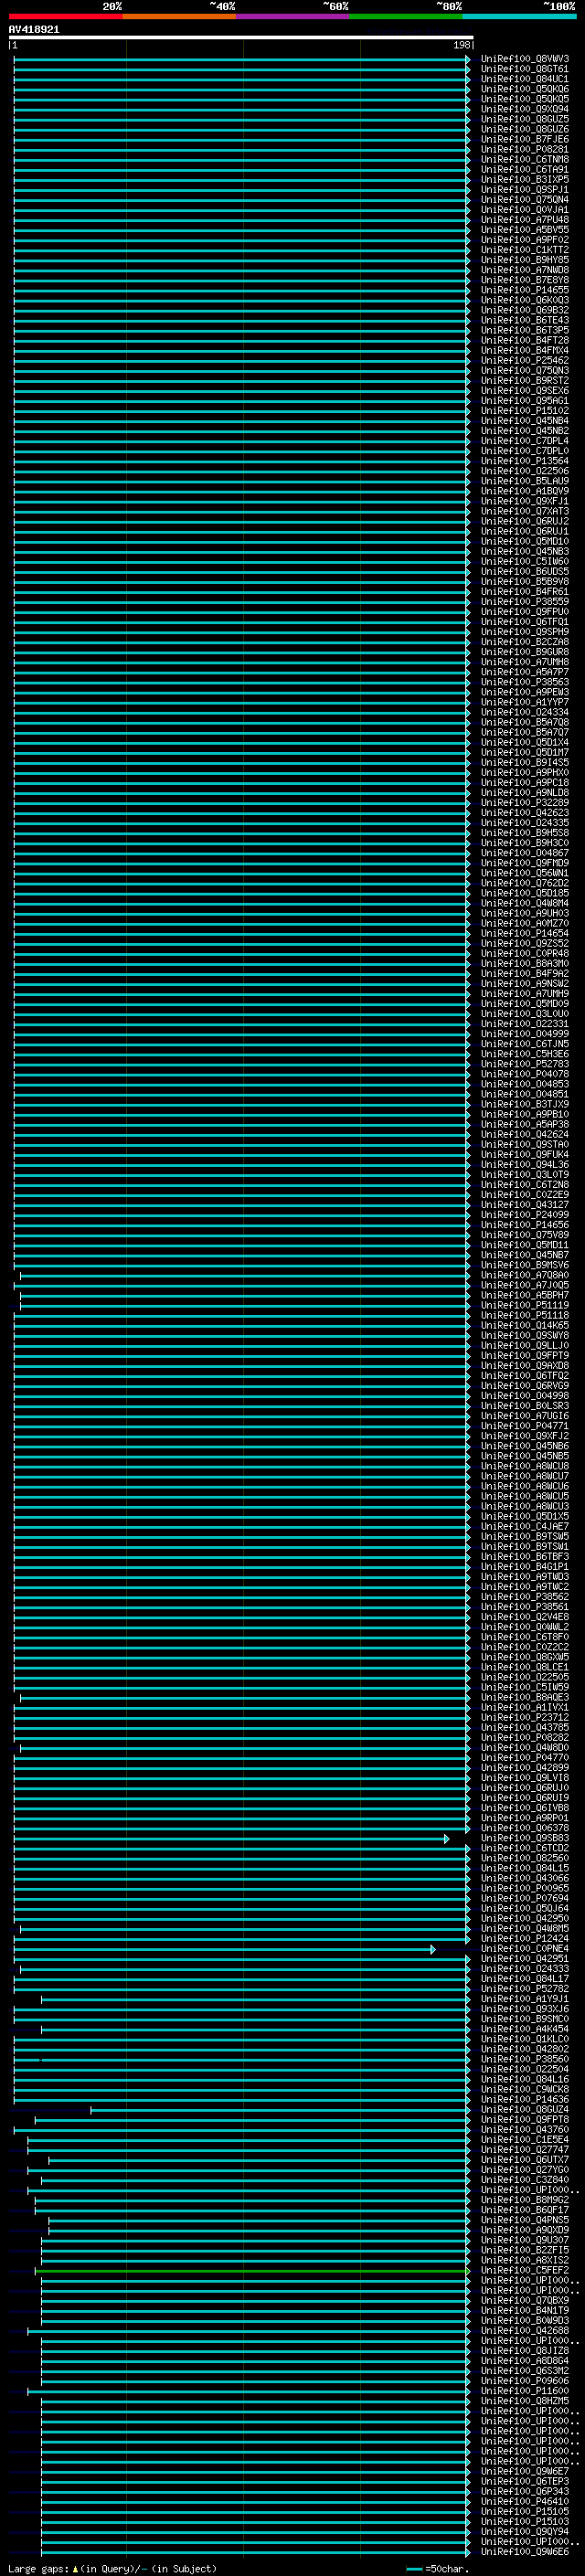
Task: Select the UniRef100_O24333 label
Action: (525, 1968)
